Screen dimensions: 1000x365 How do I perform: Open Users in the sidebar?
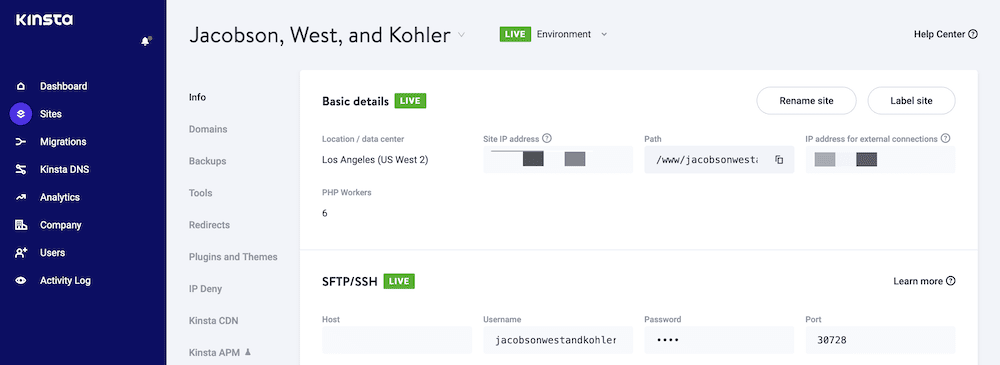click(x=52, y=253)
